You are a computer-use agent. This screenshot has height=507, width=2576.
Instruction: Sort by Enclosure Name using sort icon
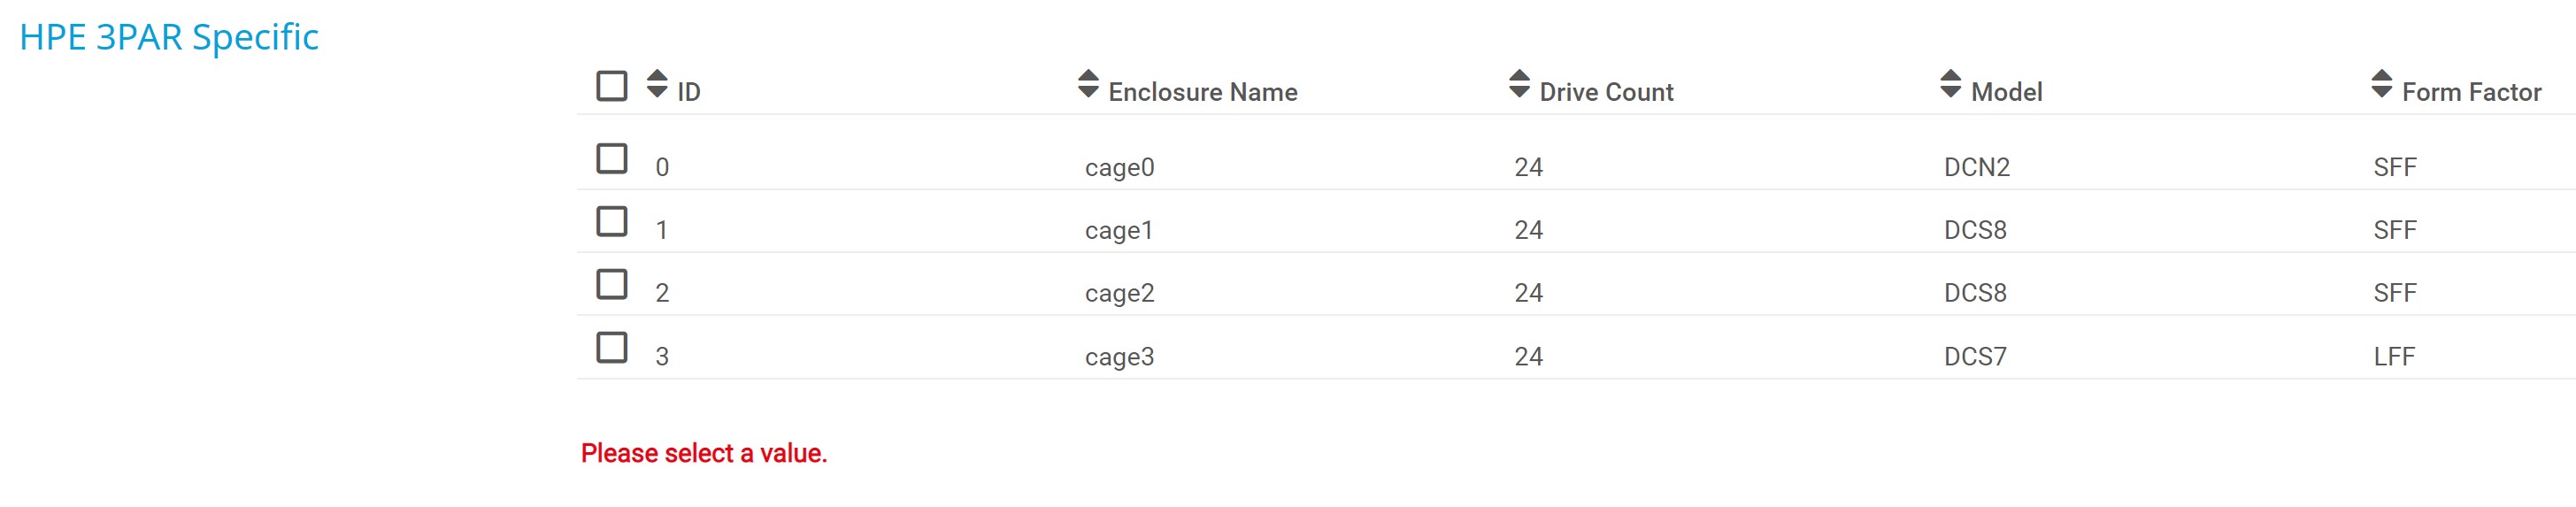click(1088, 84)
